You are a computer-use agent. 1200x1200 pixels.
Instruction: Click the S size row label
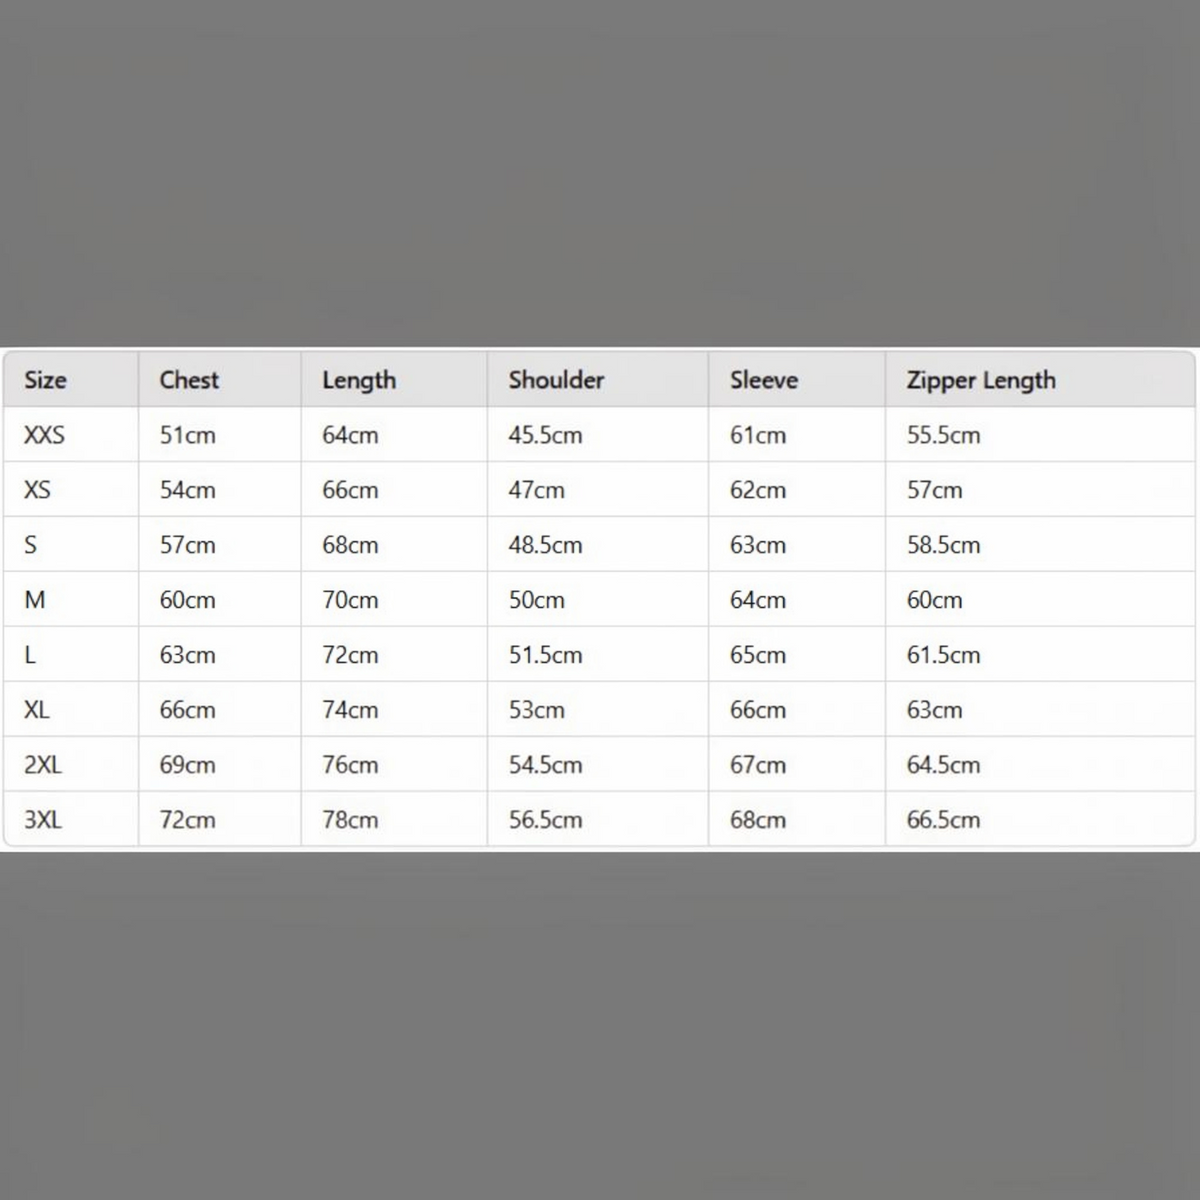coord(30,545)
